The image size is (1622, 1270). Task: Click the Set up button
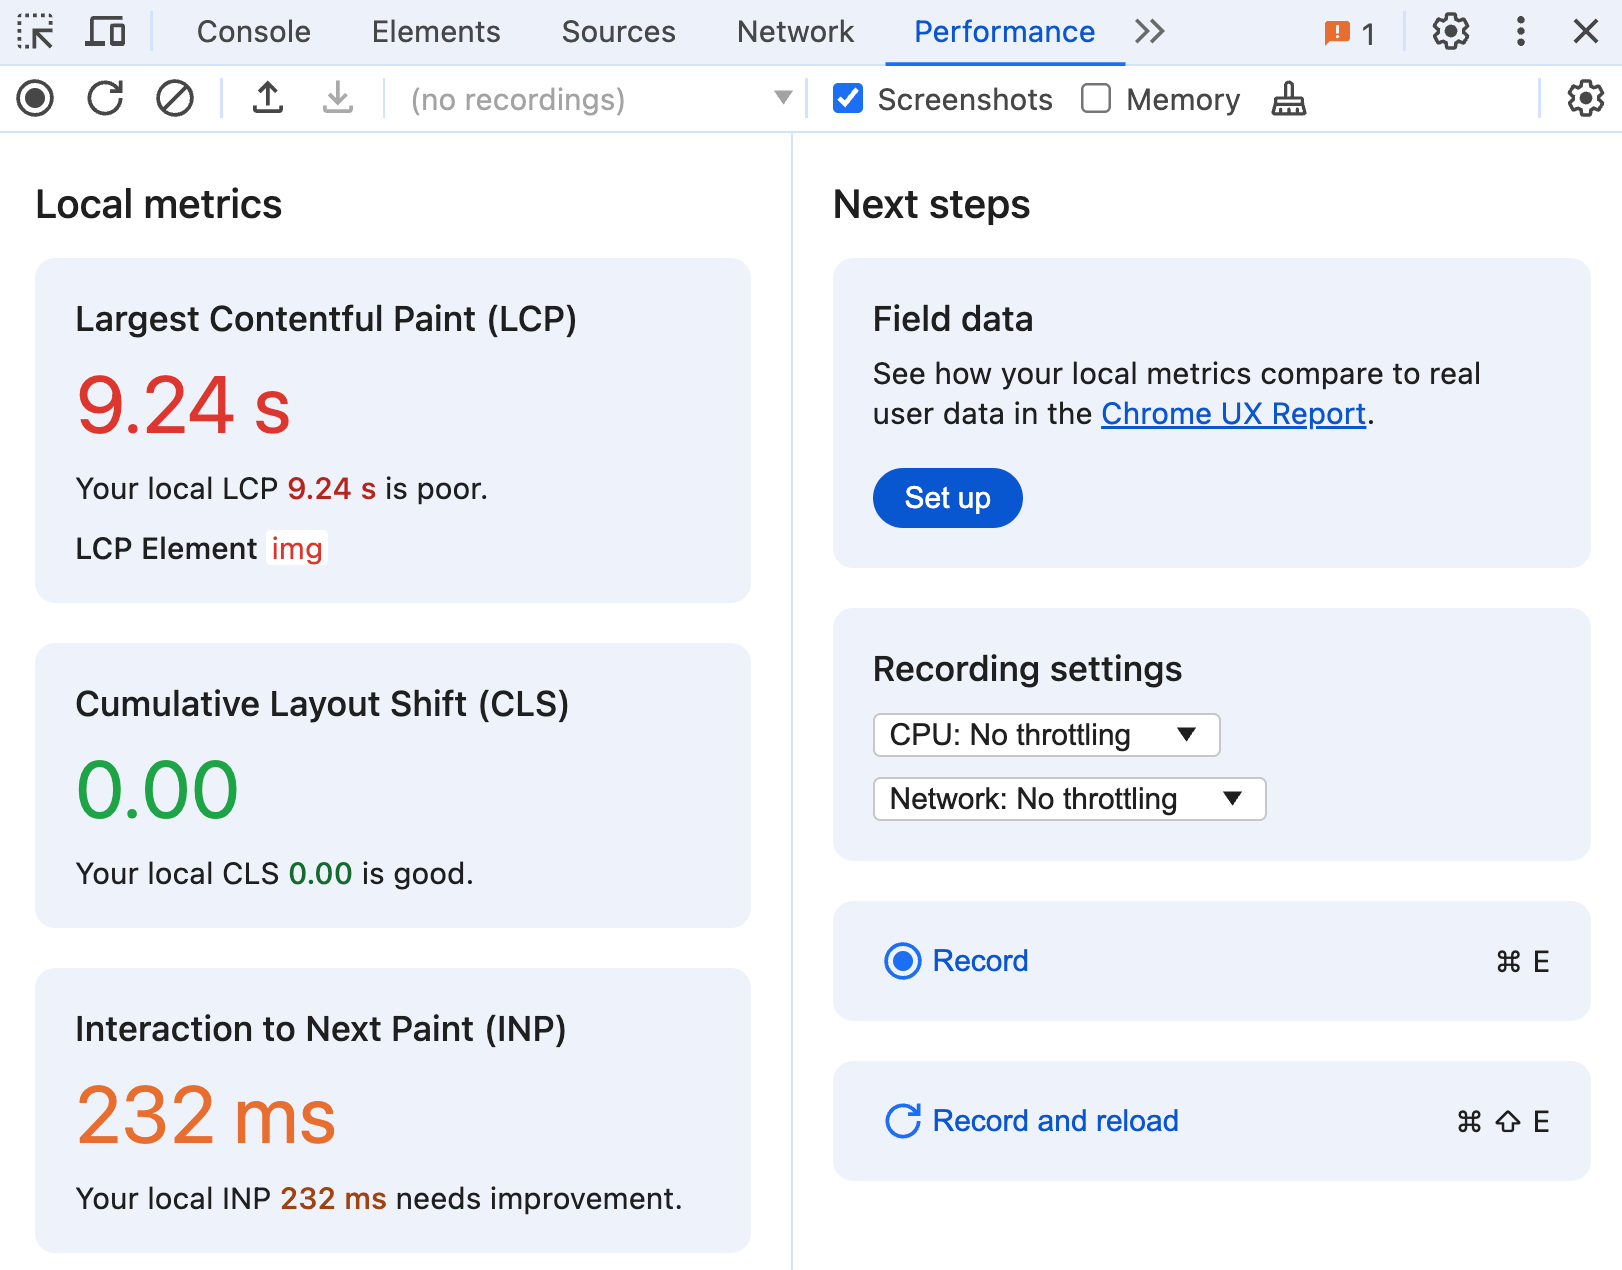947,497
